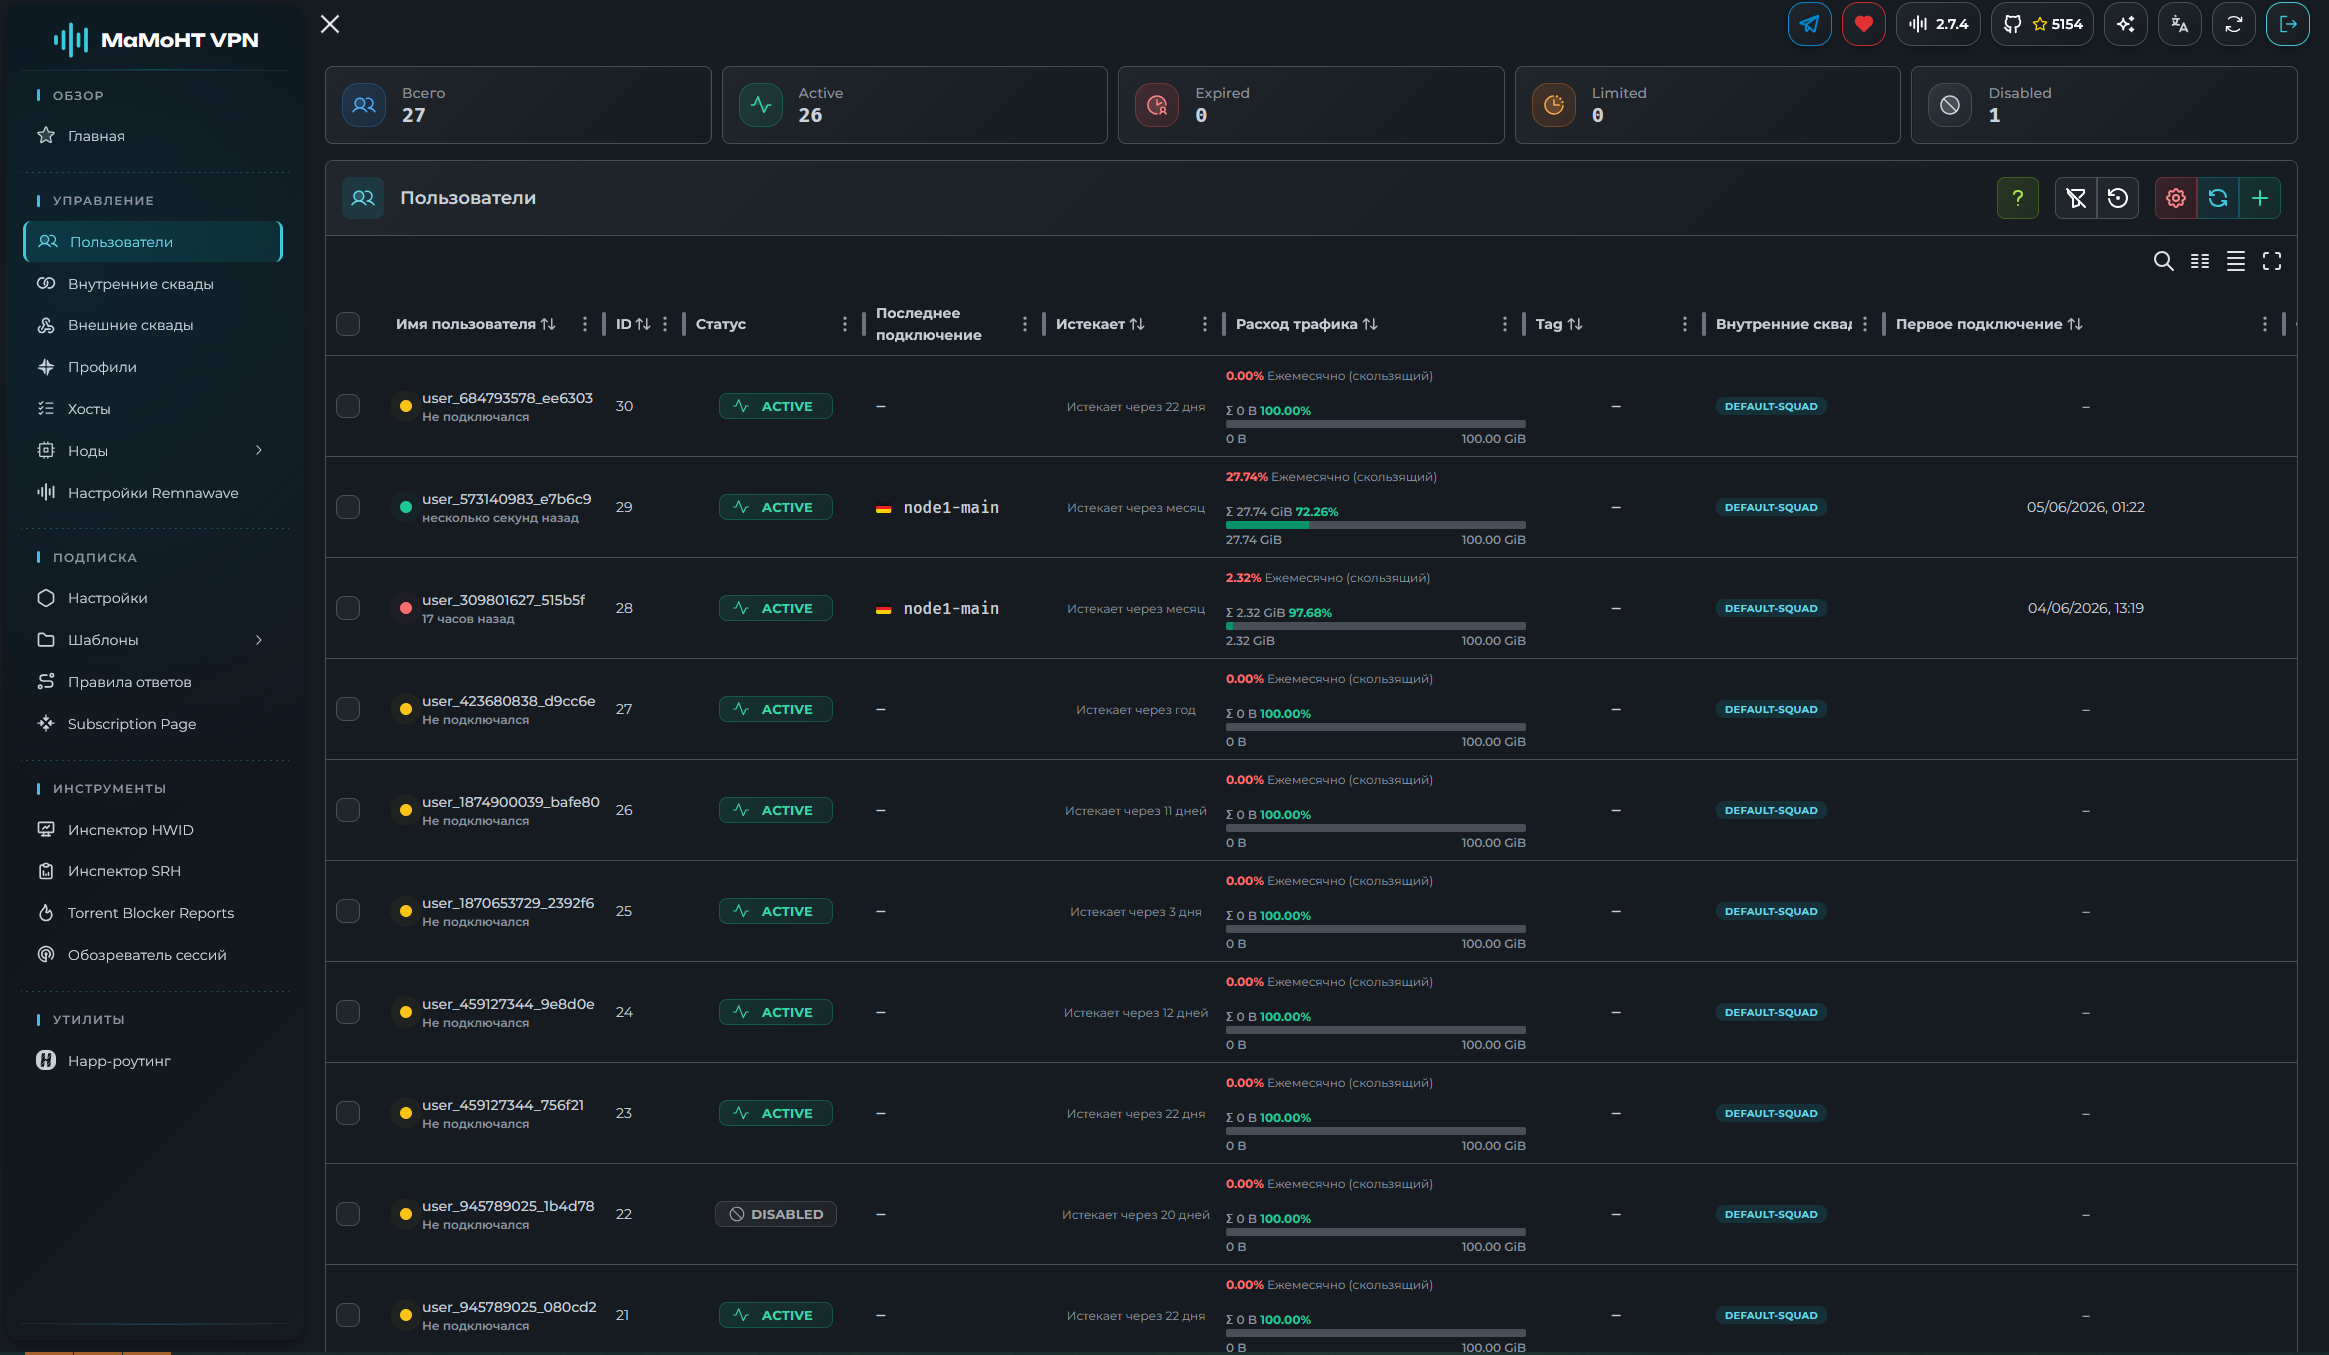
Task: Open the table search magnifier icon
Action: 2163,261
